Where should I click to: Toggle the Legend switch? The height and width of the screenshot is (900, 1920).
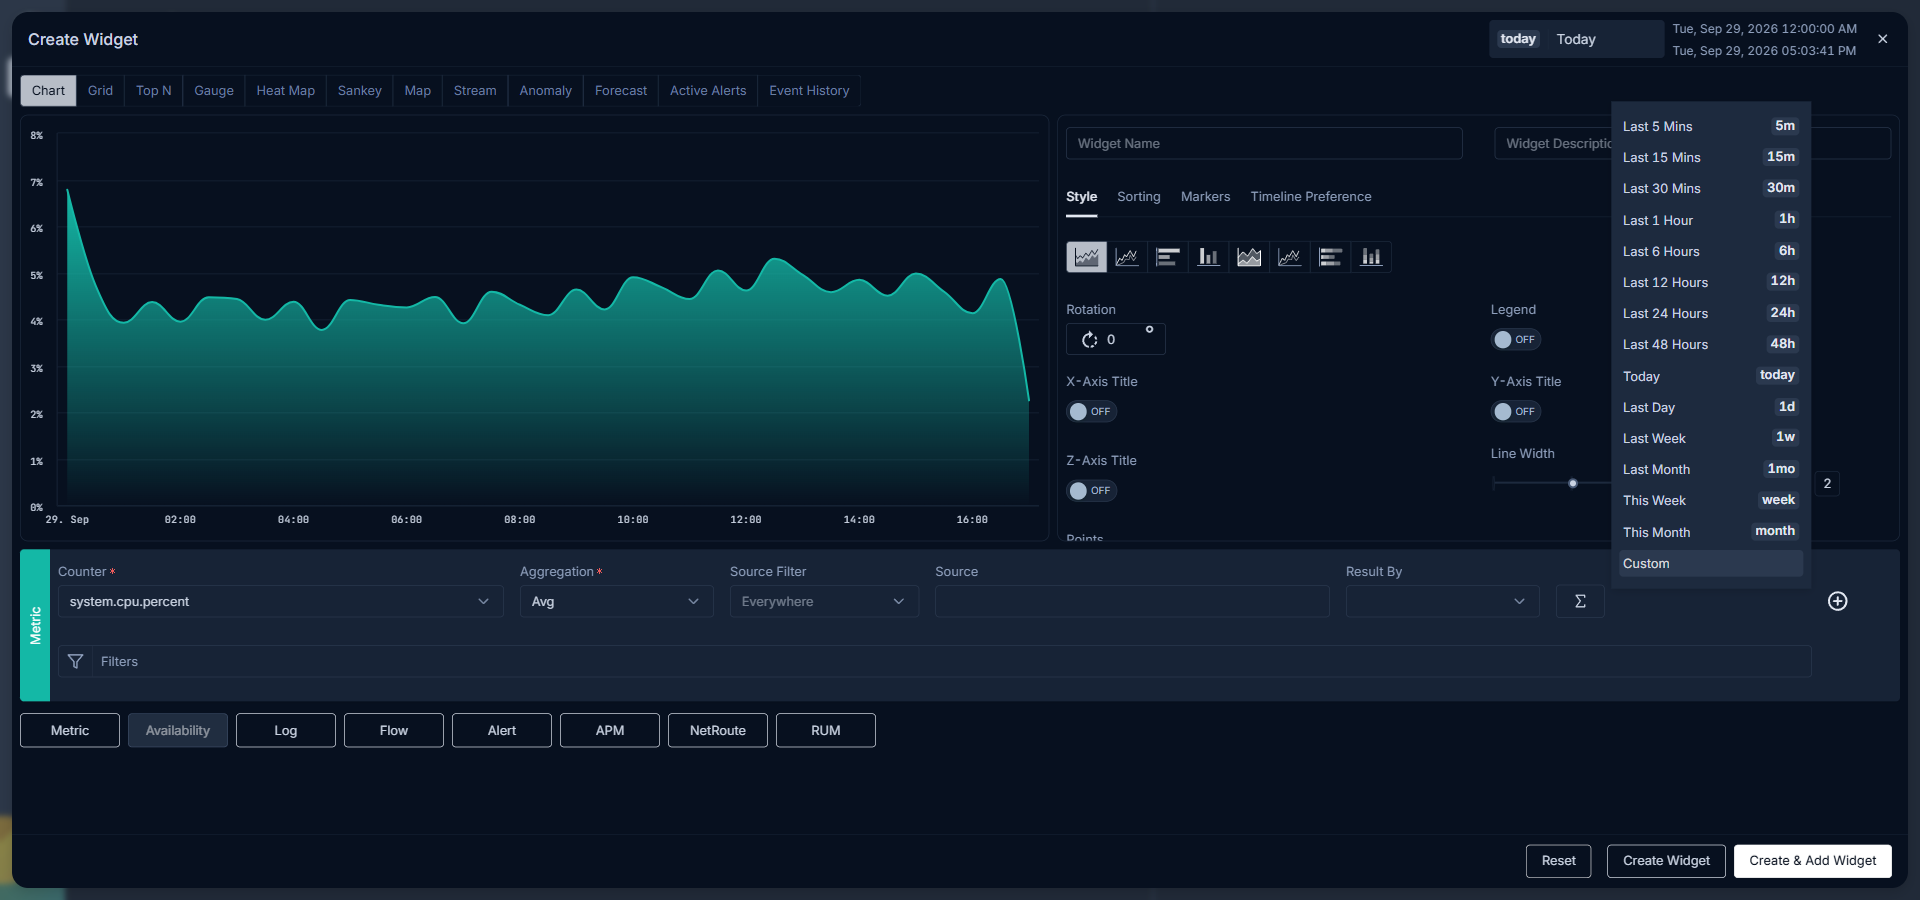[x=1516, y=339]
